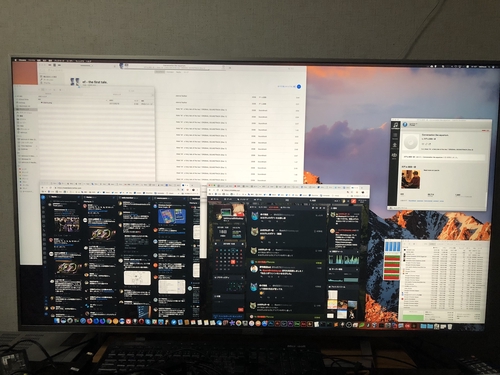Open the Chrome icon in the Dock
The image size is (500, 375).
(109, 321)
